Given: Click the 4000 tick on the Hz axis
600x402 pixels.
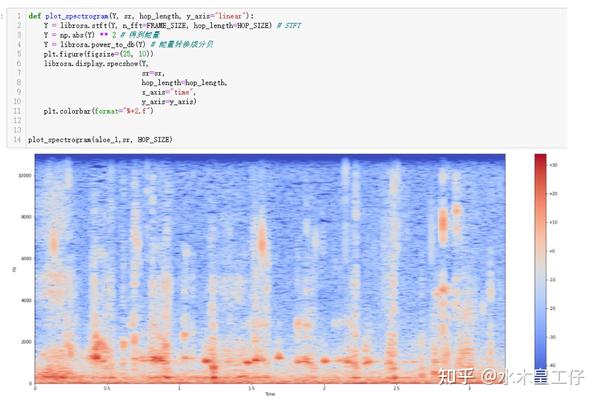Looking at the screenshot, I should point(26,301).
